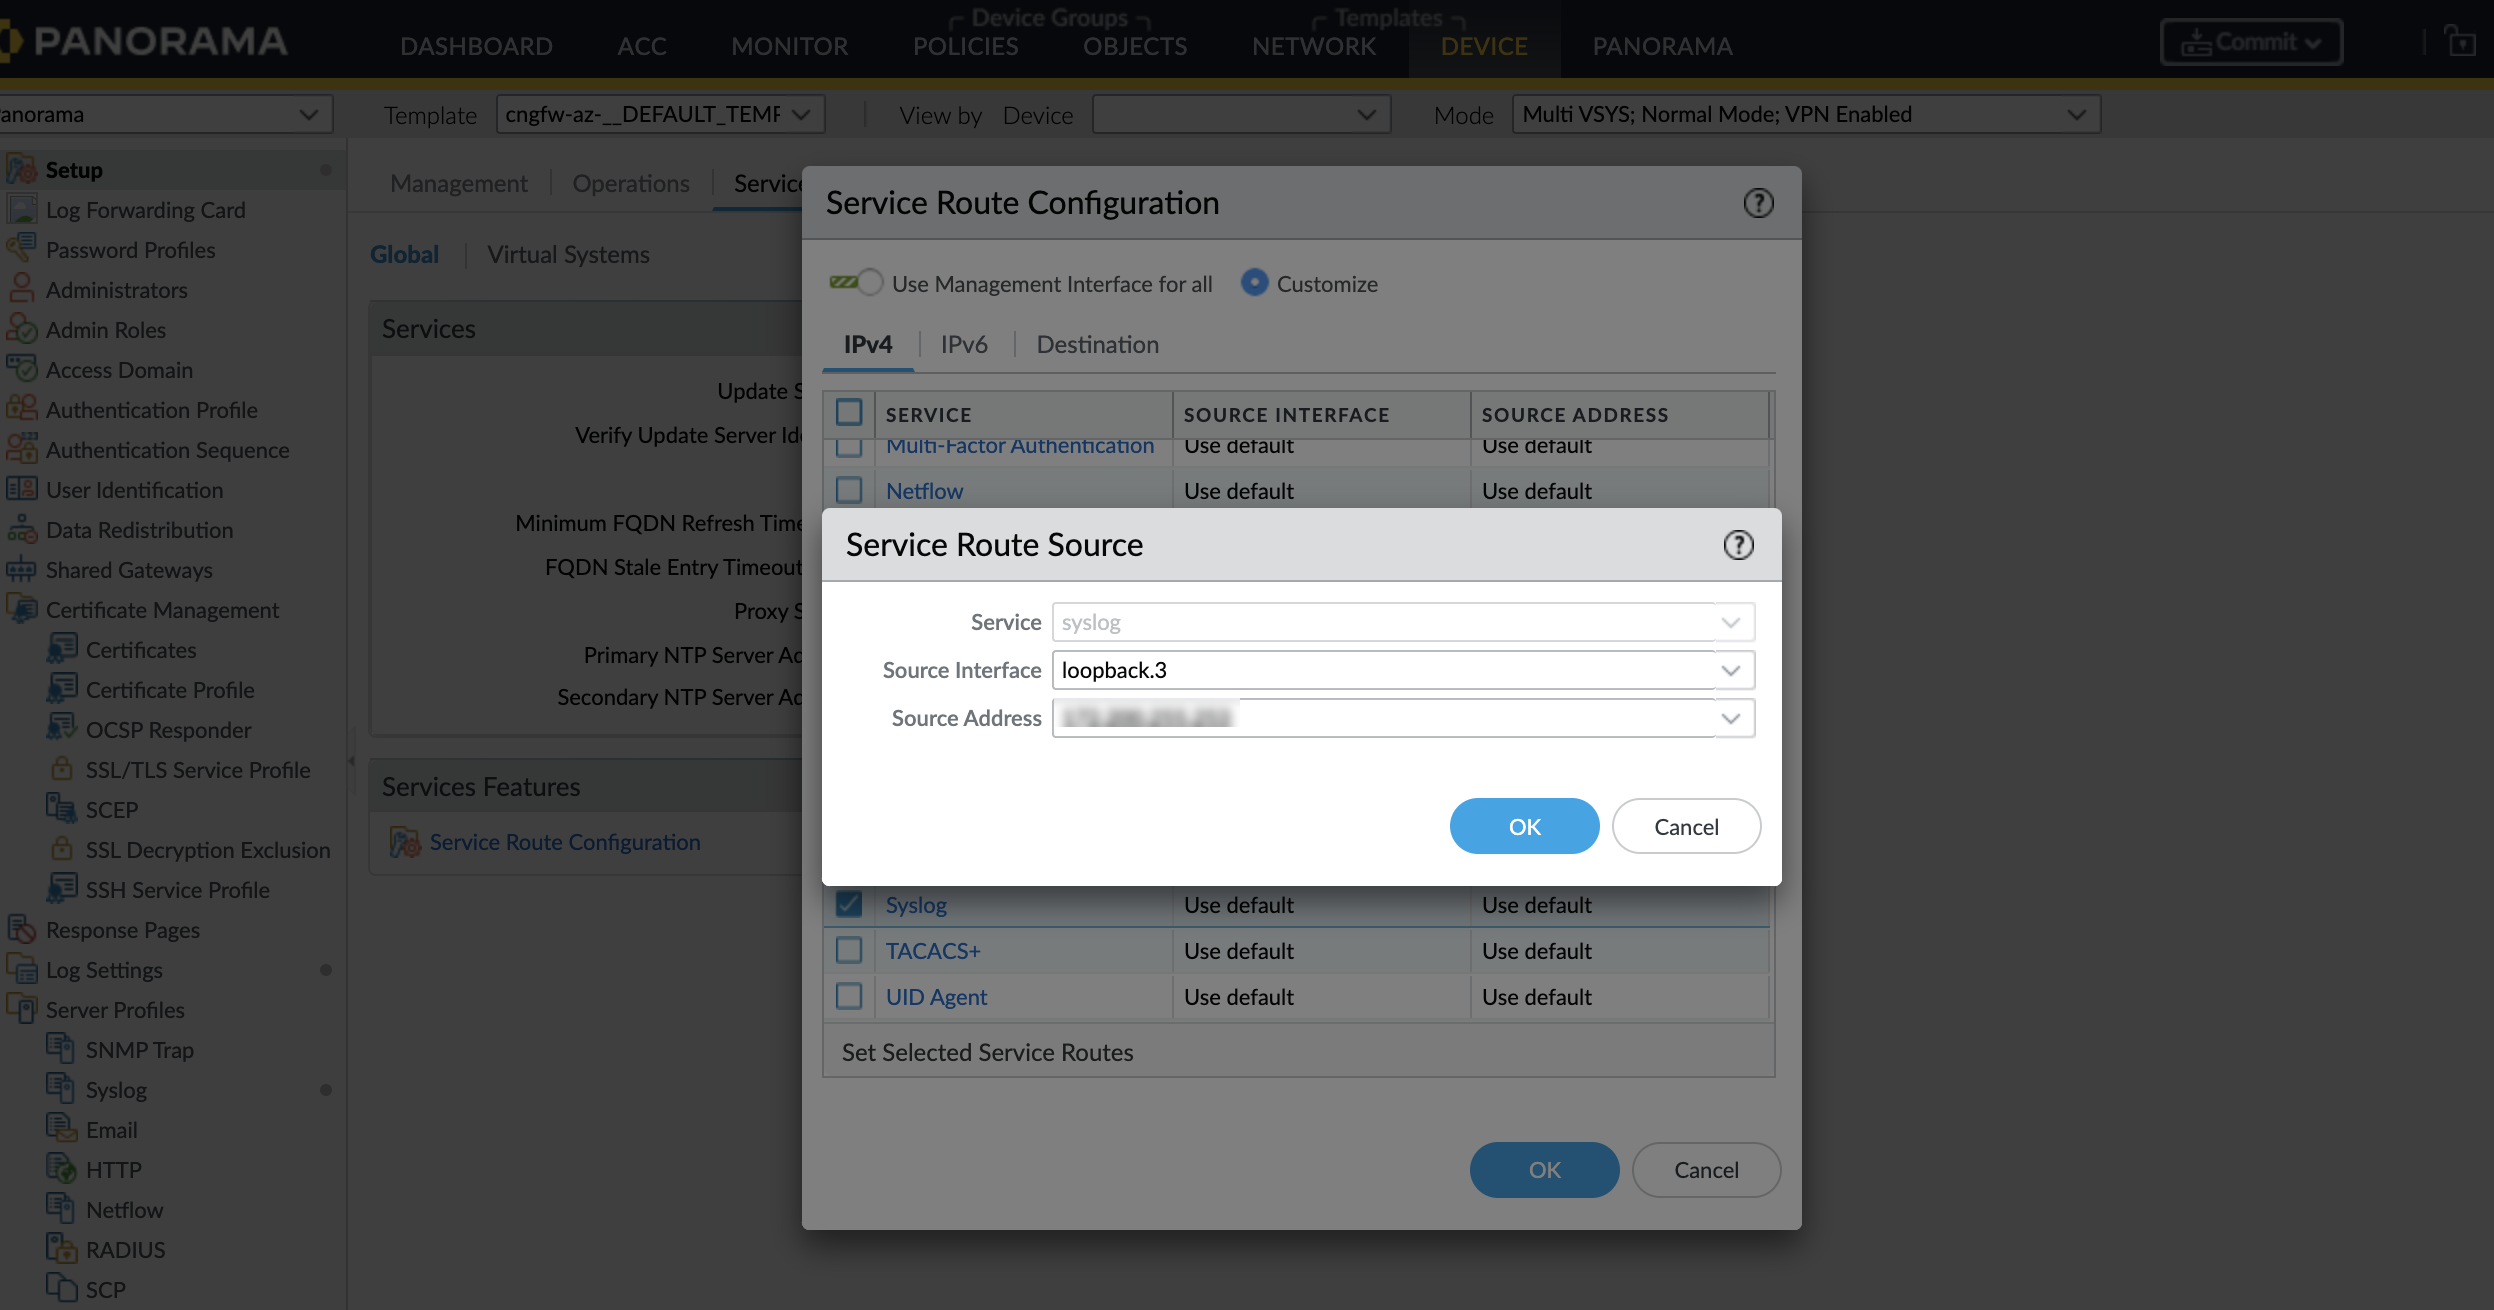Image resolution: width=2494 pixels, height=1310 pixels.
Task: Click the Setup gear icon in sidebar
Action: [22, 169]
